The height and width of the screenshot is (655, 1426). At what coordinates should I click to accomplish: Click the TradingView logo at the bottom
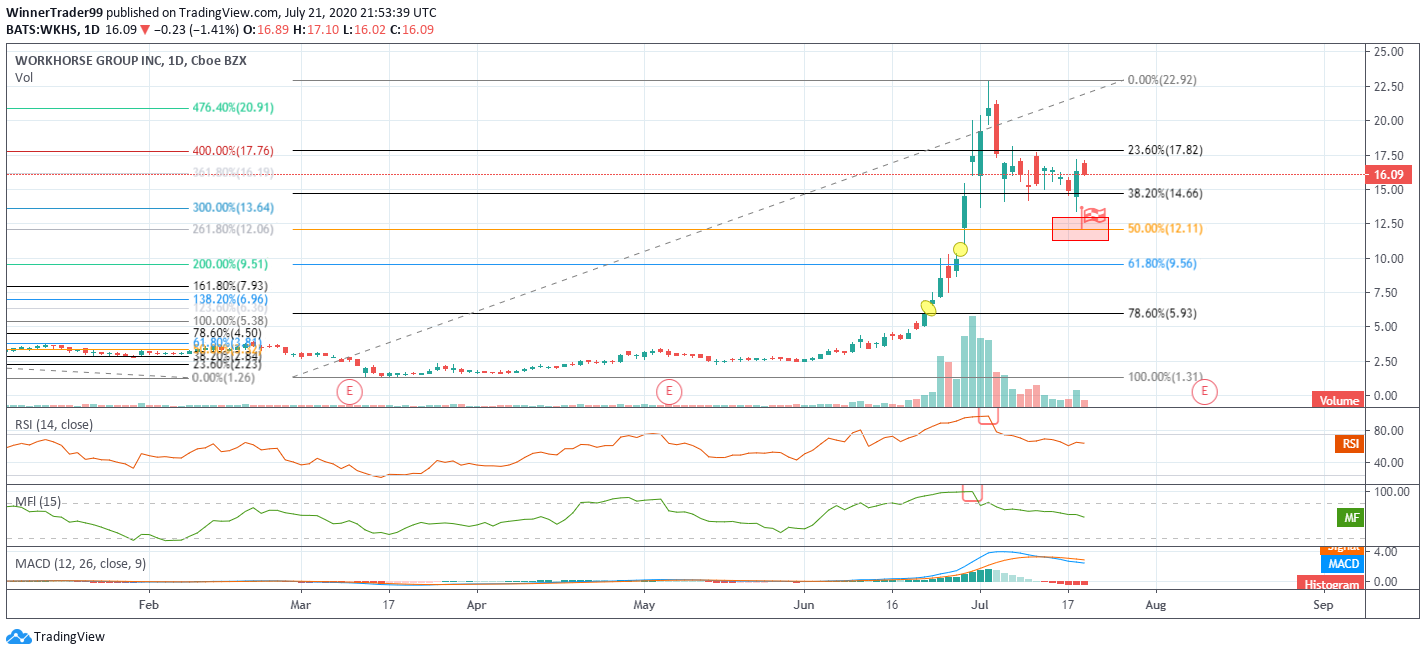(56, 637)
